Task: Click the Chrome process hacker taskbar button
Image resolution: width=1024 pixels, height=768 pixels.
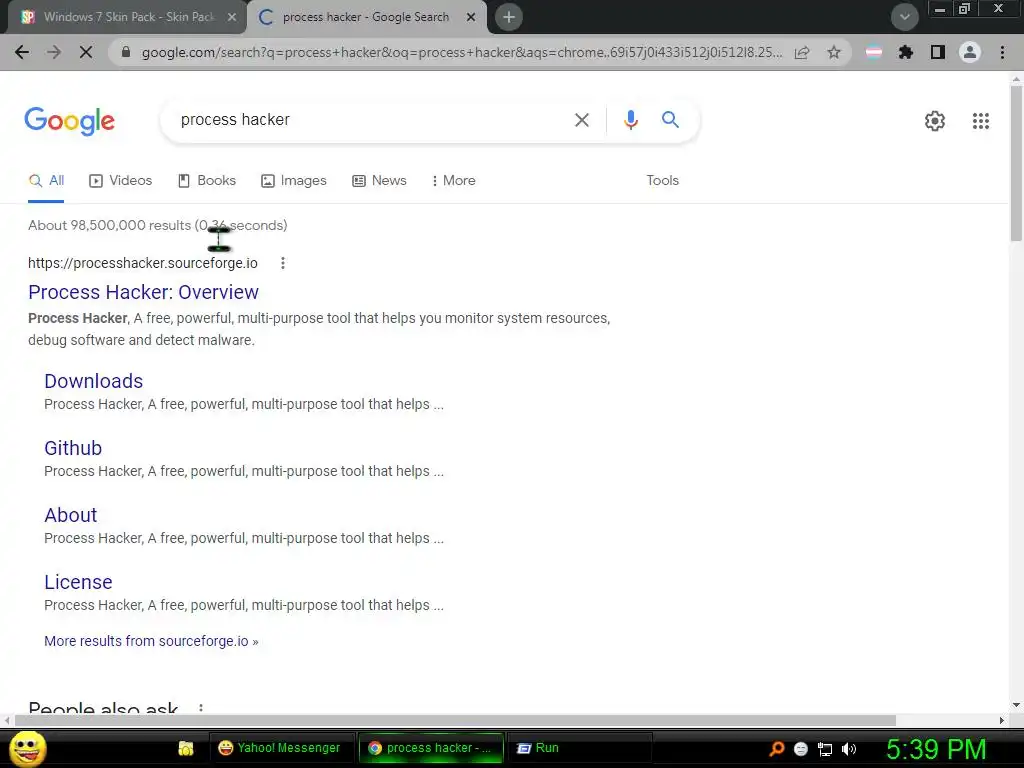Action: point(430,748)
